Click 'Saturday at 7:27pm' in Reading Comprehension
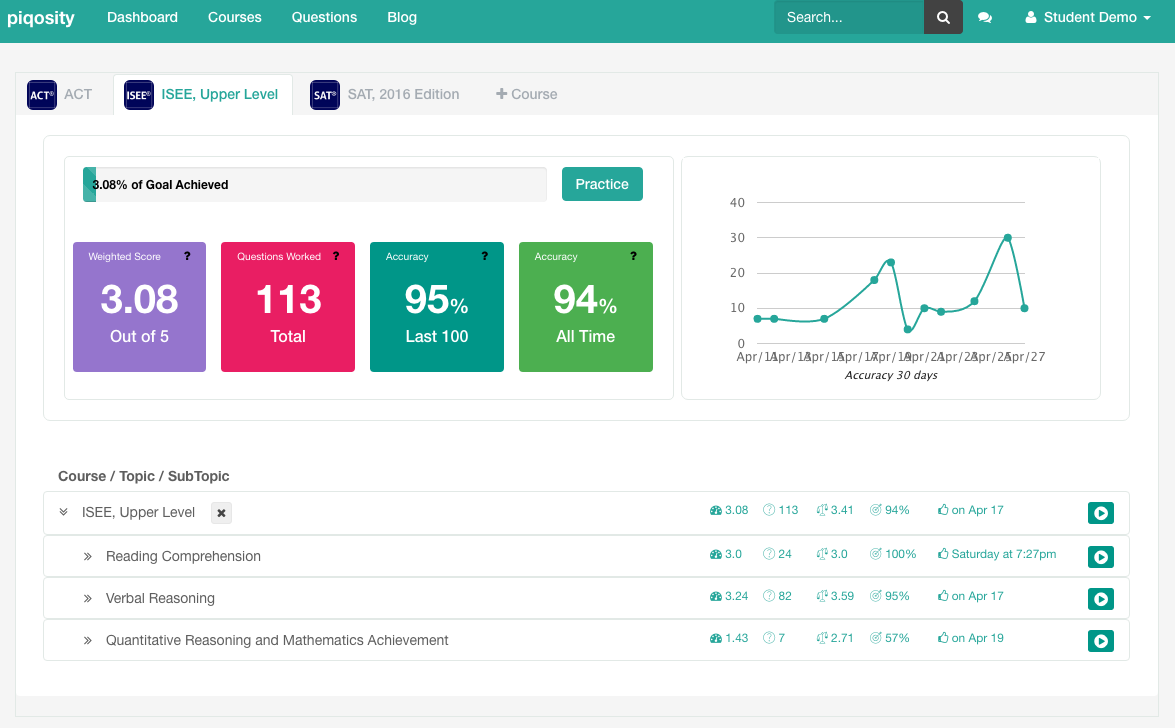 coord(997,554)
